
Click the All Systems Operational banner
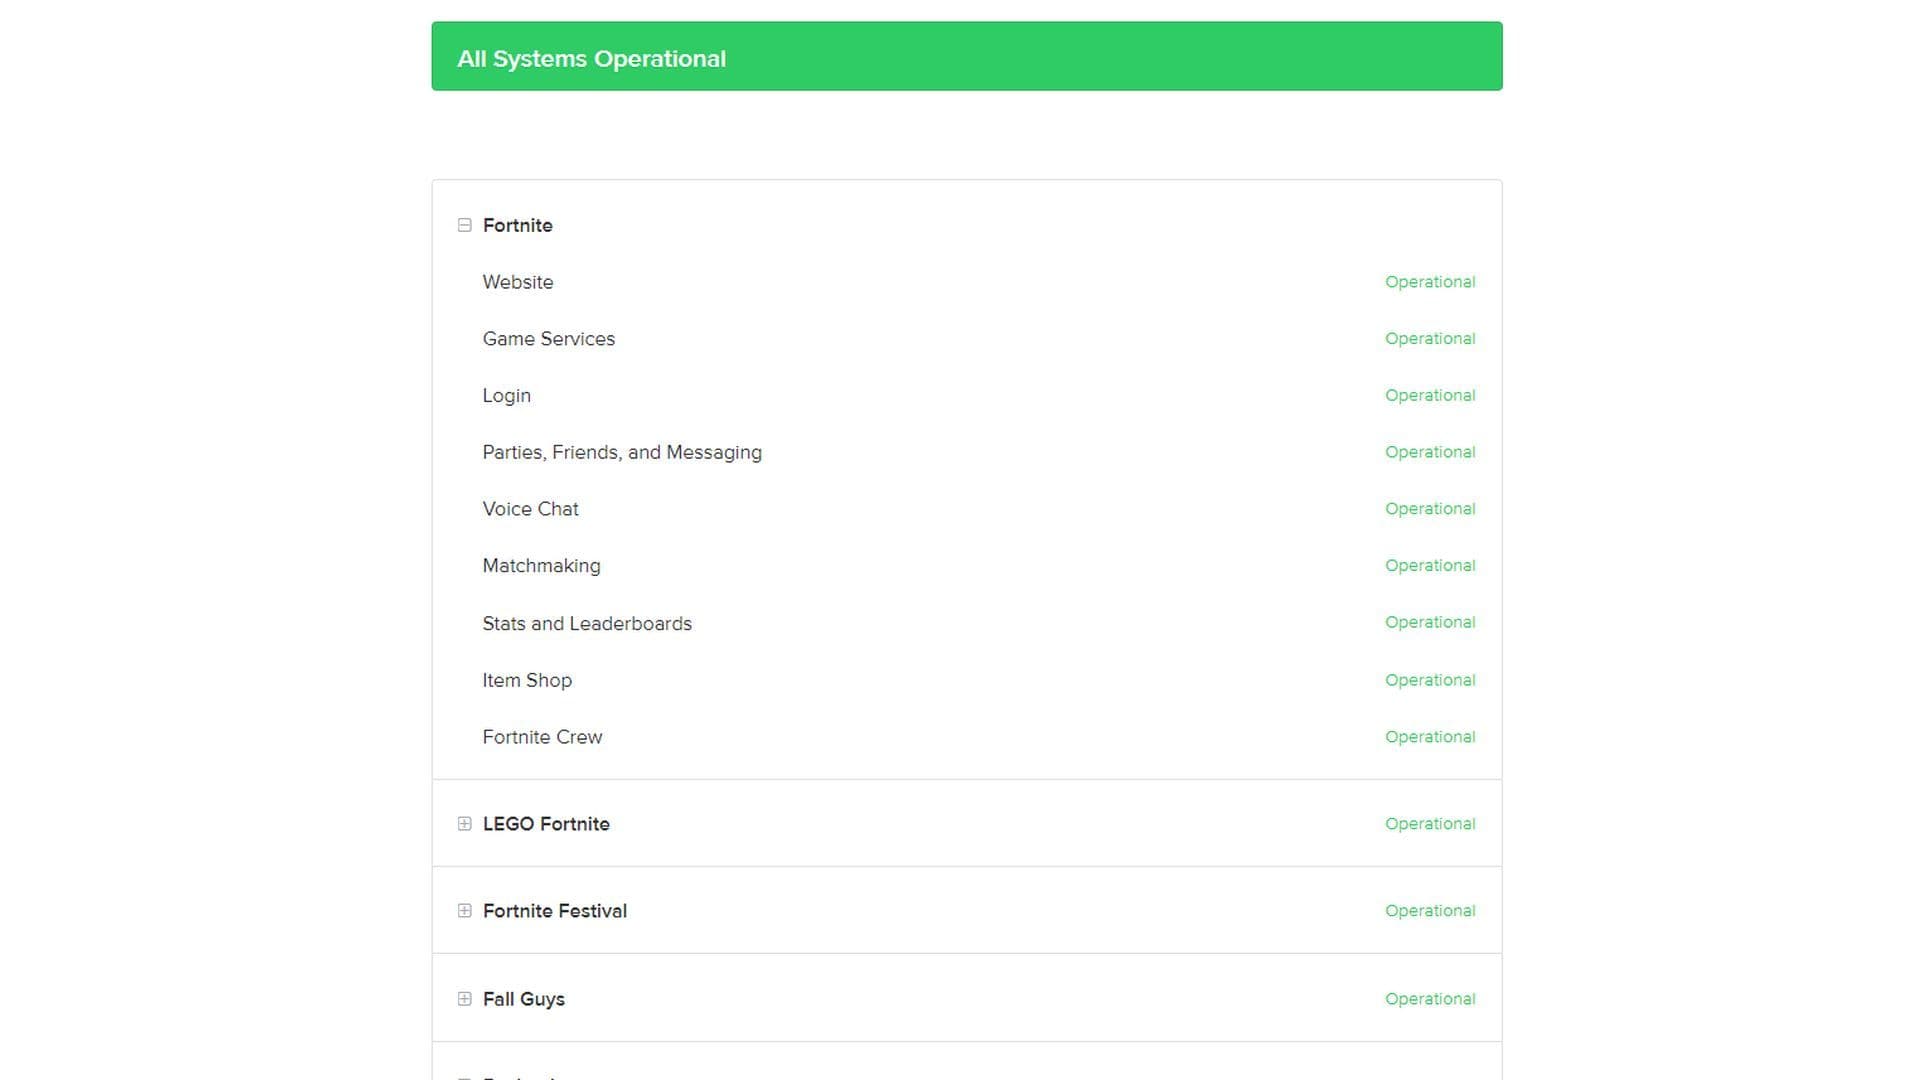click(966, 57)
